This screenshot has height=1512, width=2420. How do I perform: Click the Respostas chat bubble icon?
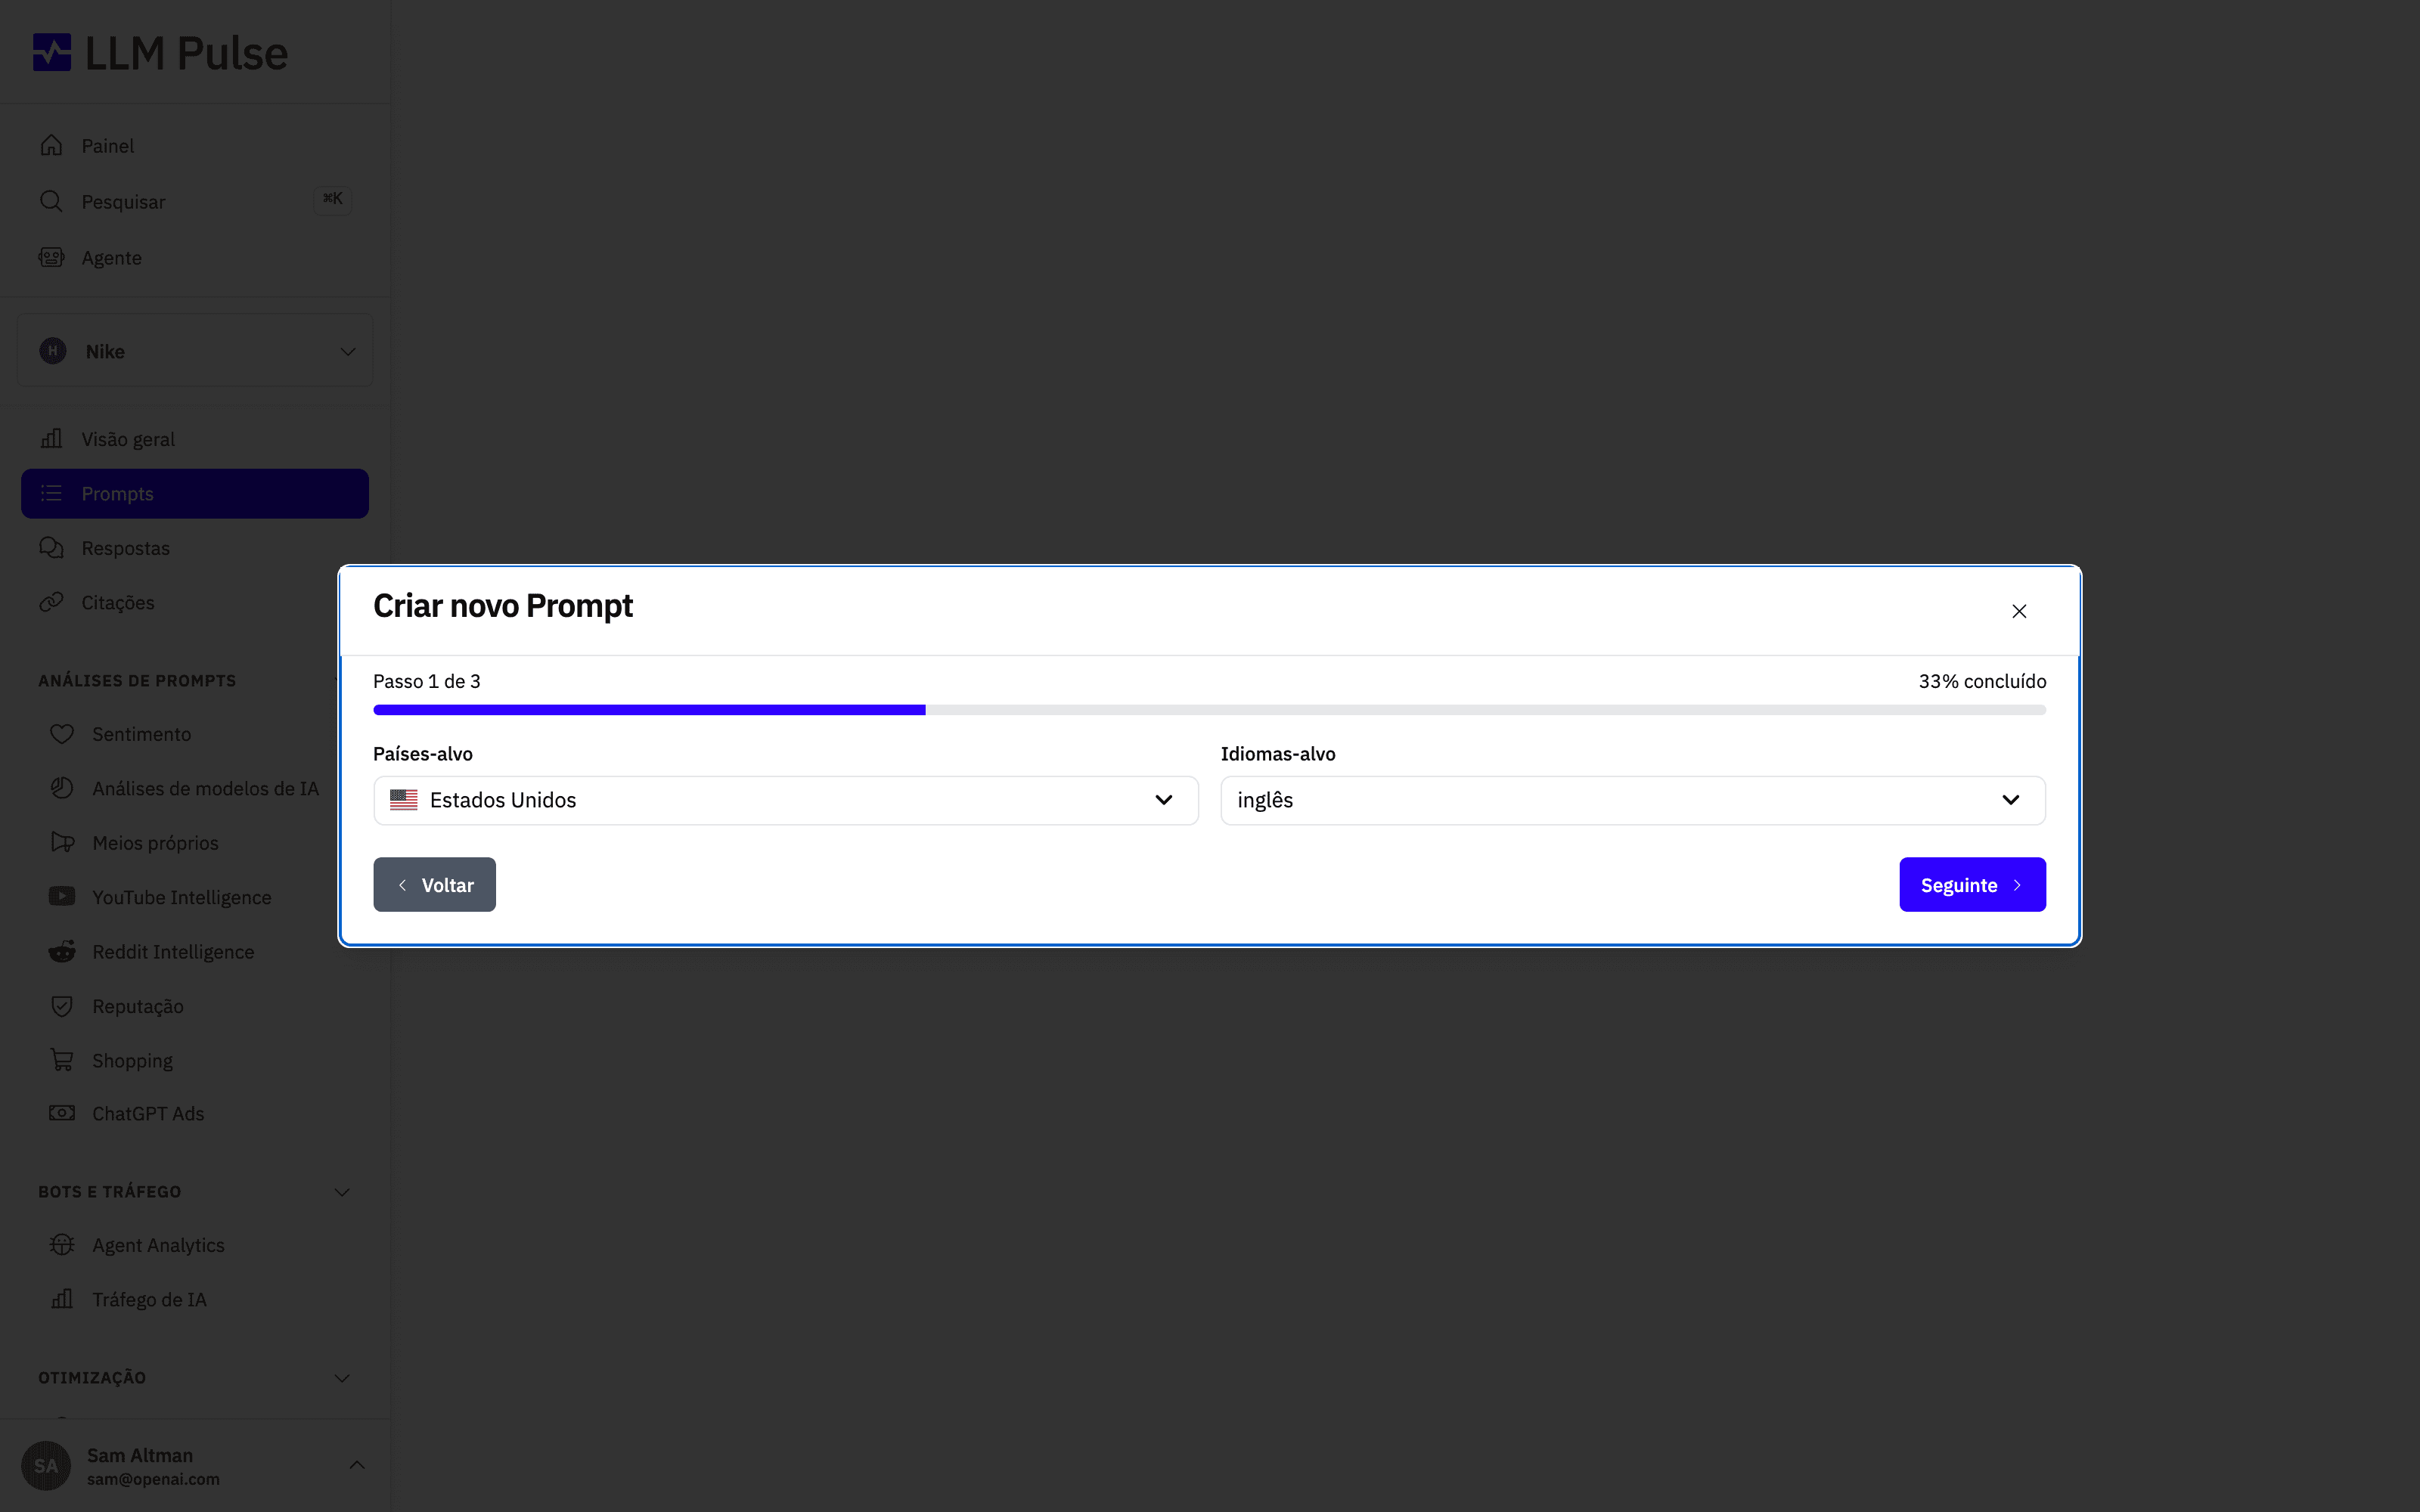point(51,548)
